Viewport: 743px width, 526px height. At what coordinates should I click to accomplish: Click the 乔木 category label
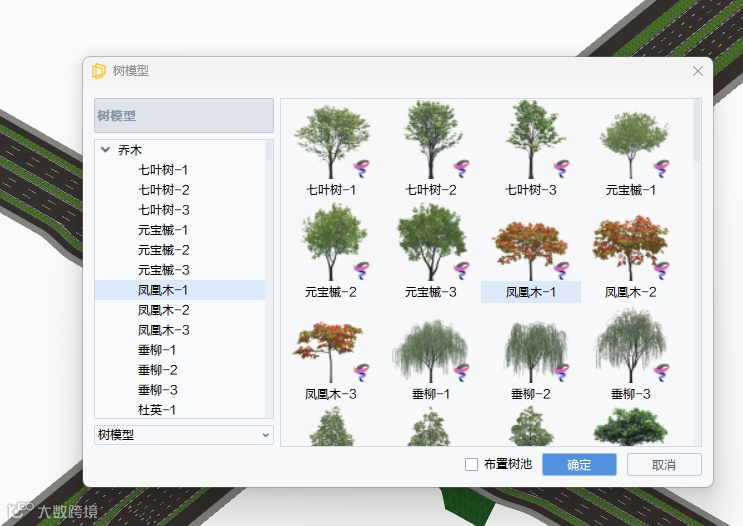130,150
